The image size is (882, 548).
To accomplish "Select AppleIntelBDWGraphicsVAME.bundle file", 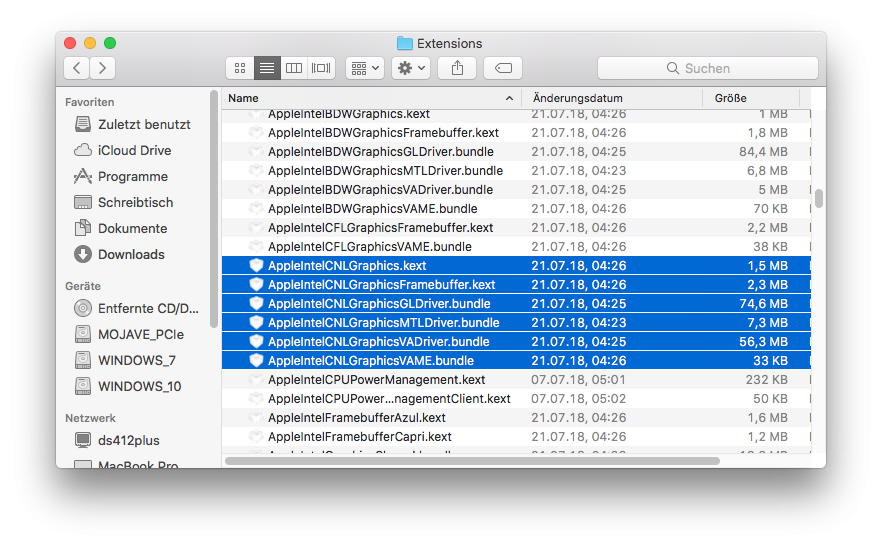I will click(516, 209).
